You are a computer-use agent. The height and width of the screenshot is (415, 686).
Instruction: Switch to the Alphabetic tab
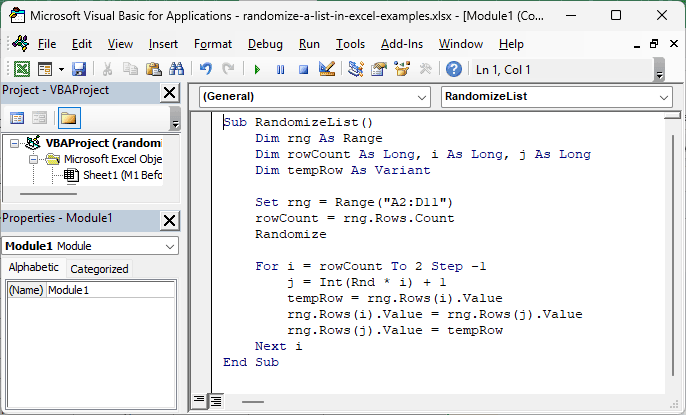(x=34, y=267)
